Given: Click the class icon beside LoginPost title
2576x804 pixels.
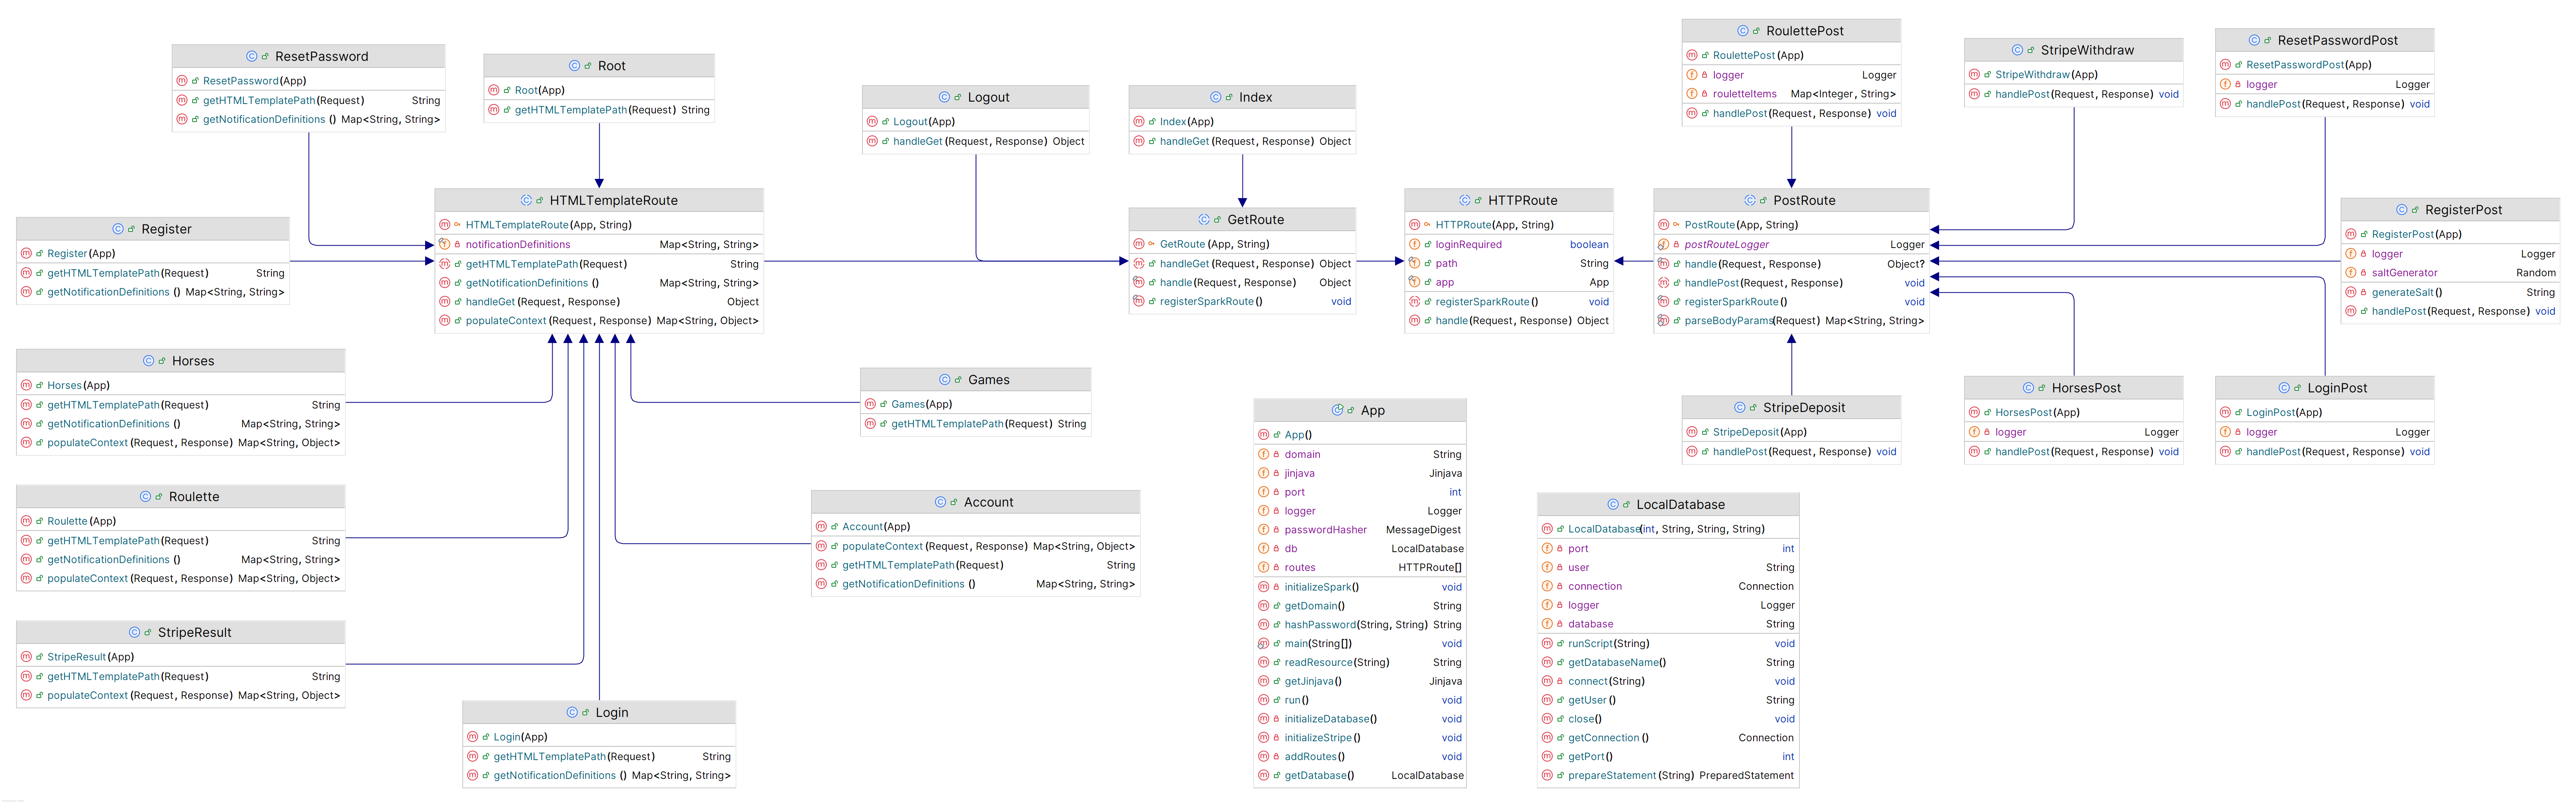Looking at the screenshot, I should click(x=2284, y=388).
